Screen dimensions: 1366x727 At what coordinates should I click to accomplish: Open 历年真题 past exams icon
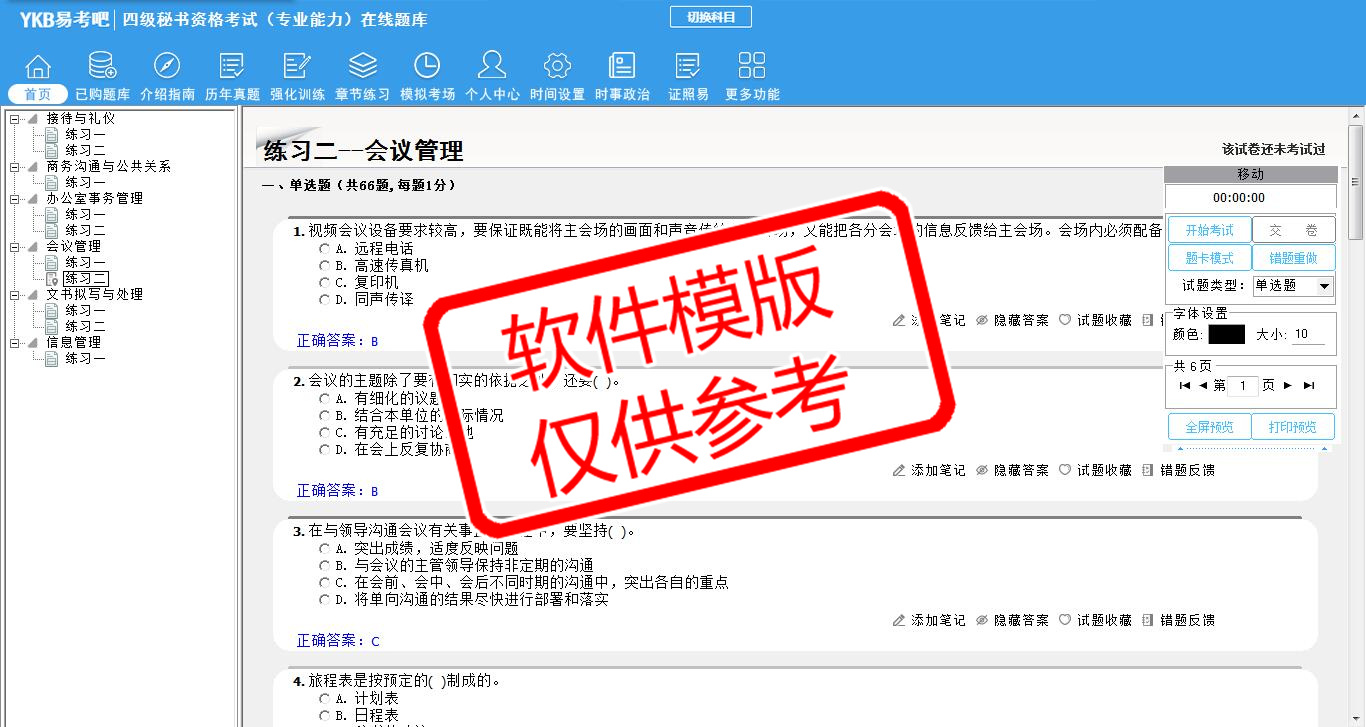point(232,67)
